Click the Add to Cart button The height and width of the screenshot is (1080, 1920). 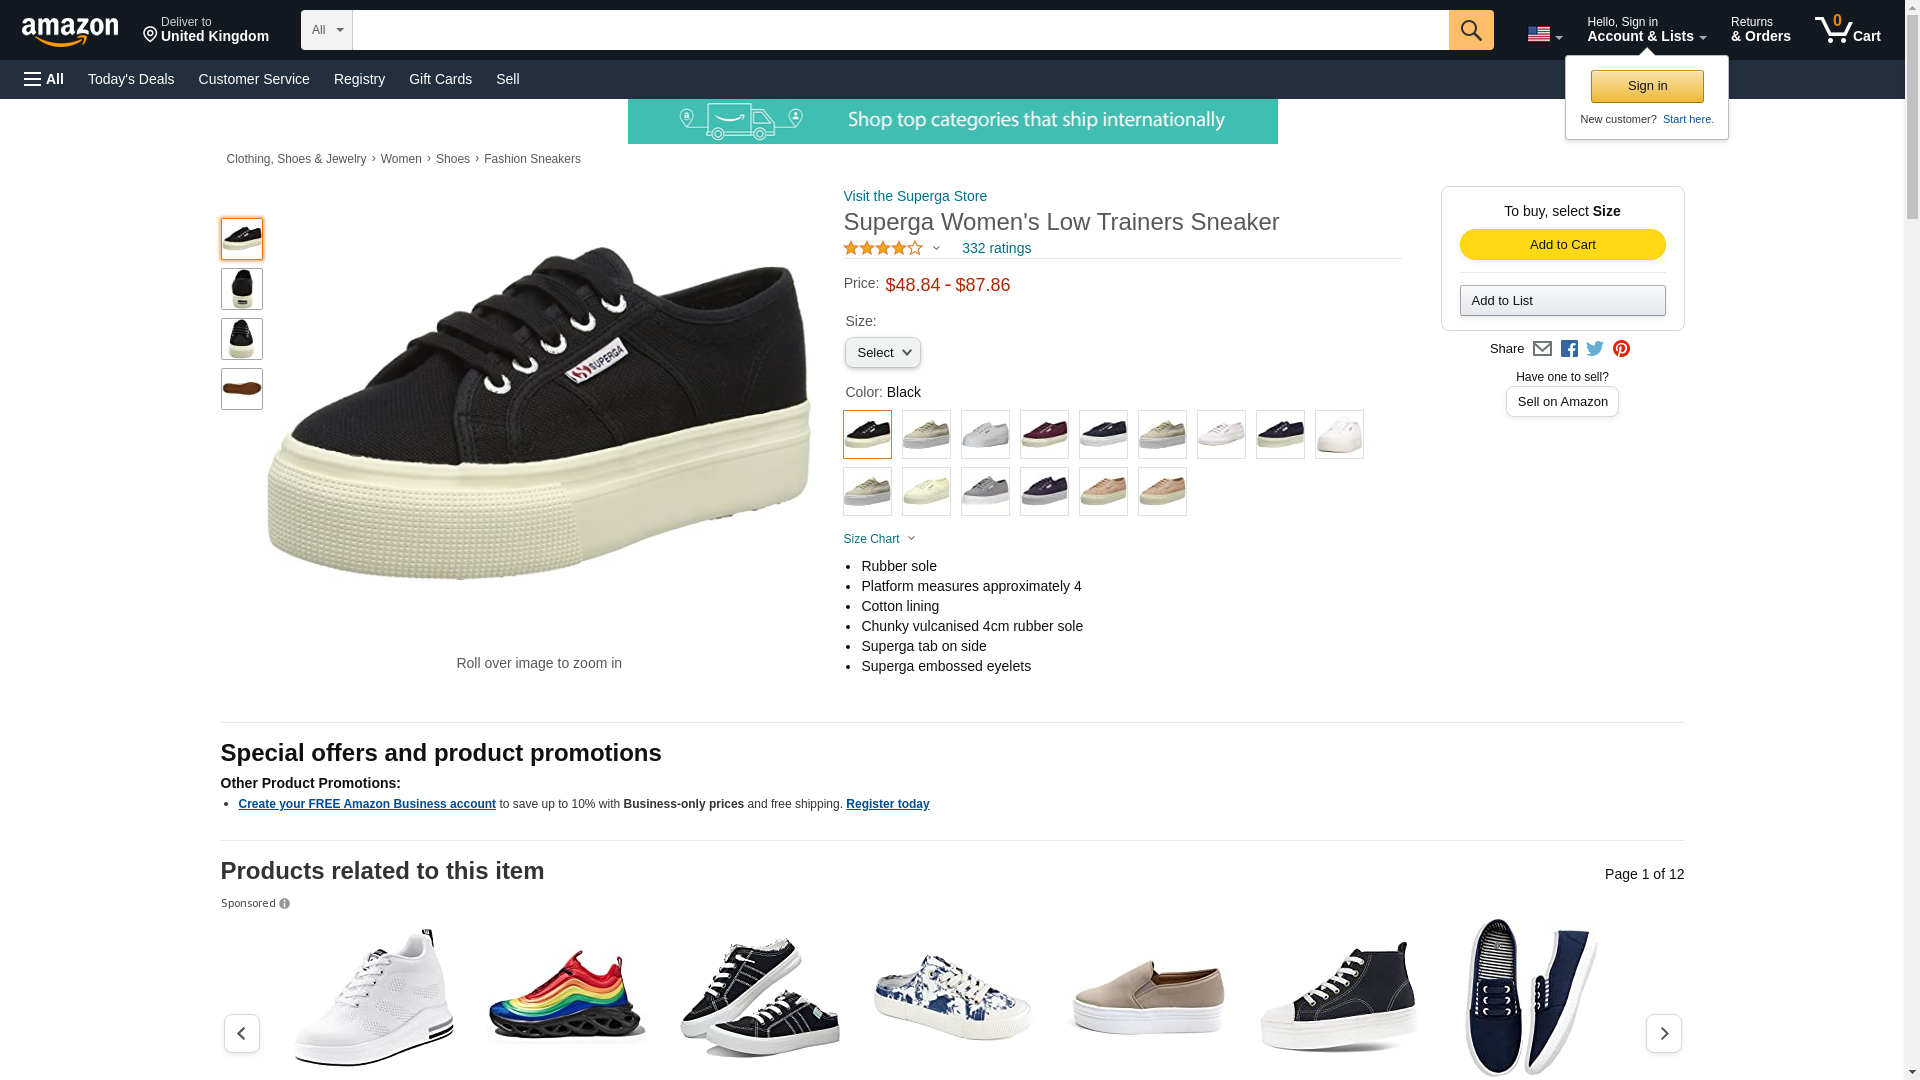1562,245
